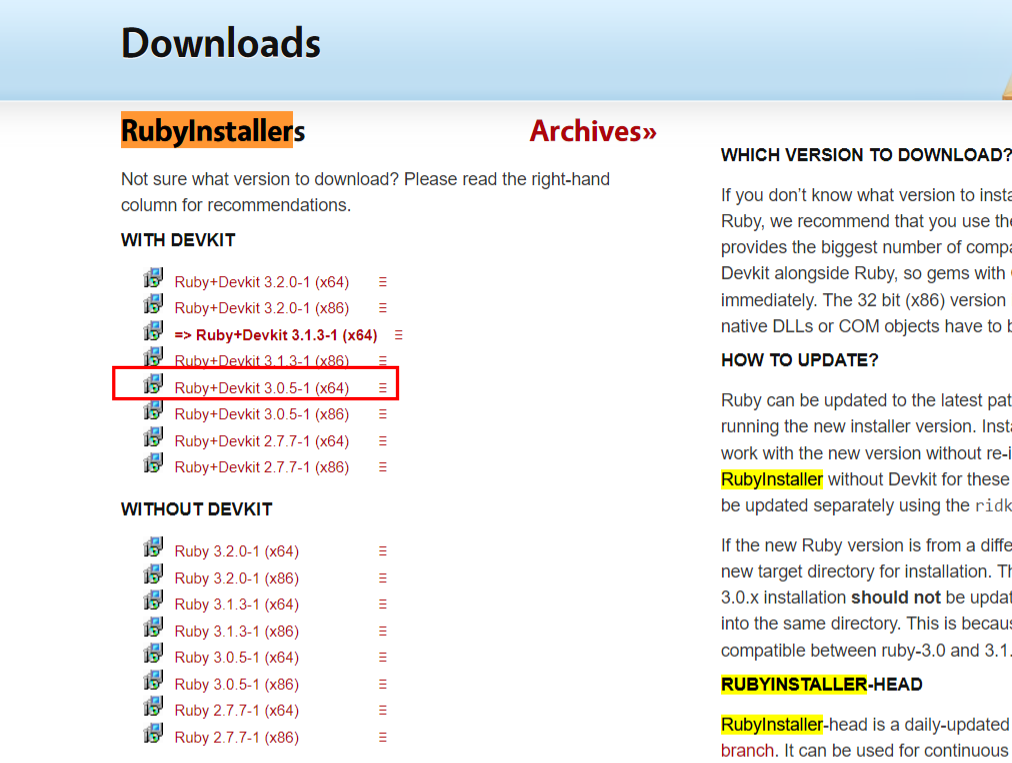Click installer icon beside Ruby 3.1.3-1 (x86)

click(x=153, y=628)
